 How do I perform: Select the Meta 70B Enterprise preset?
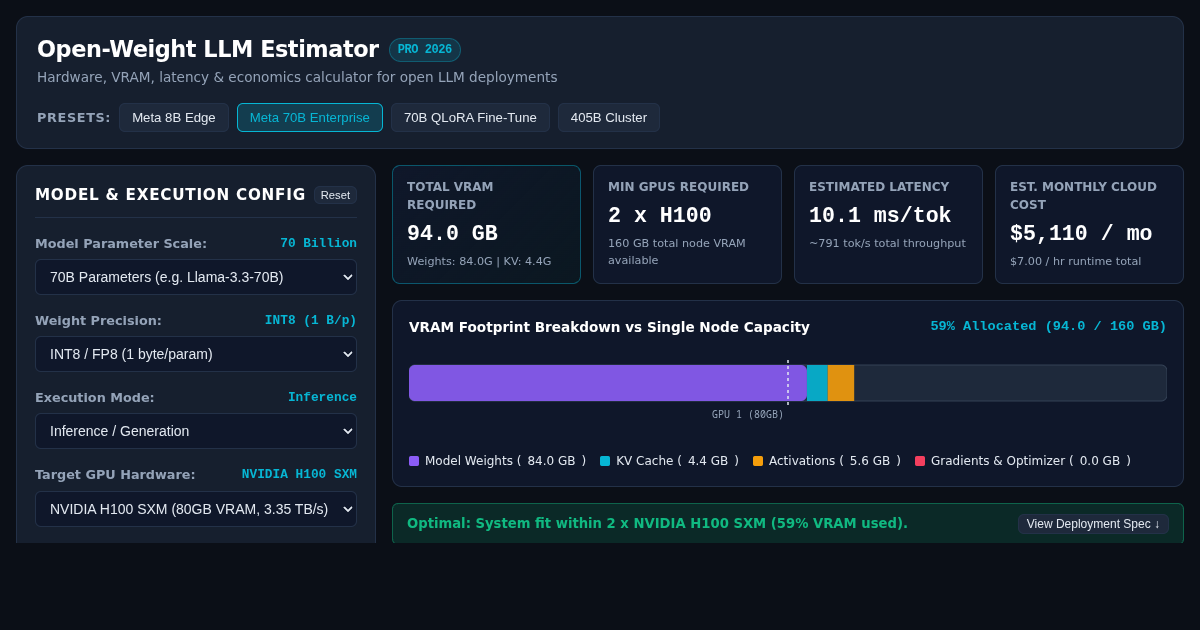(x=310, y=118)
